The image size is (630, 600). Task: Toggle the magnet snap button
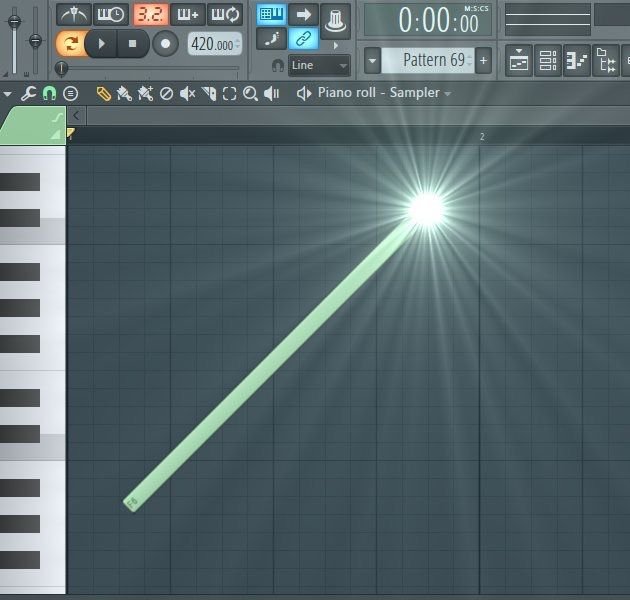[x=48, y=93]
